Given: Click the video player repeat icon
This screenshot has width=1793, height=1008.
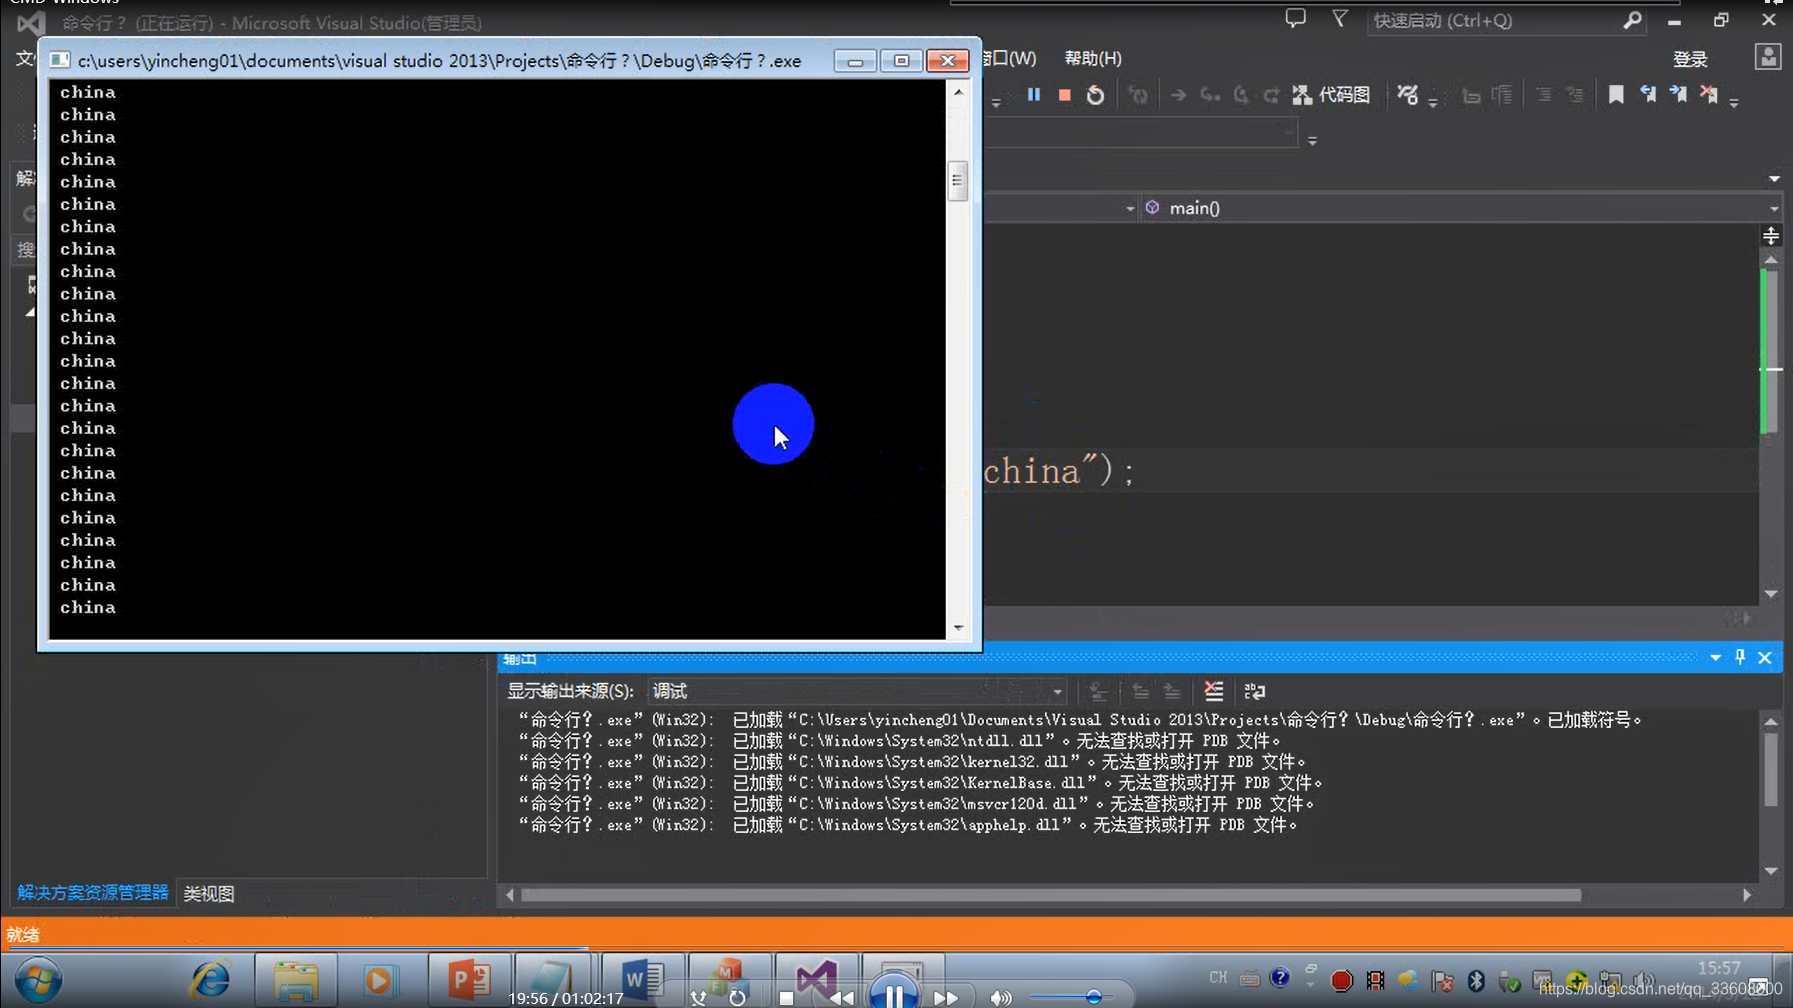Looking at the screenshot, I should 737,998.
